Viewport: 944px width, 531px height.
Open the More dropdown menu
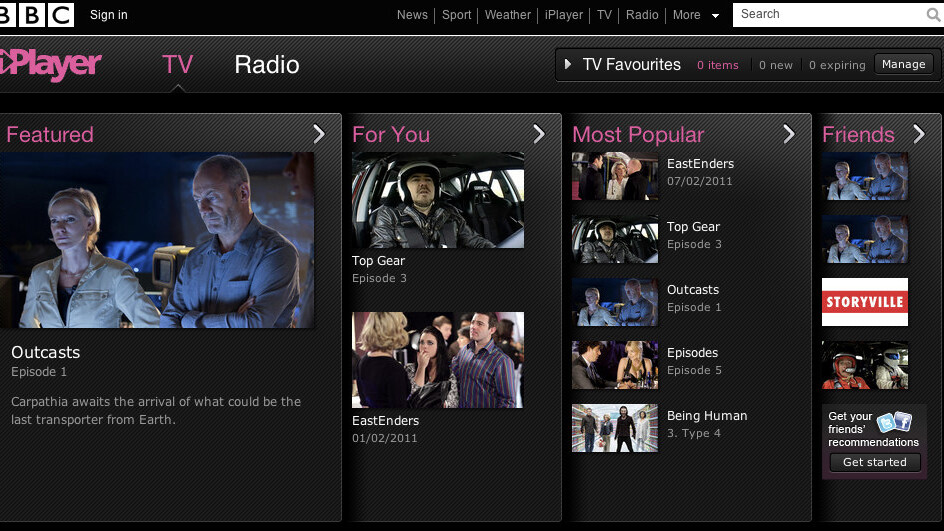[x=696, y=15]
